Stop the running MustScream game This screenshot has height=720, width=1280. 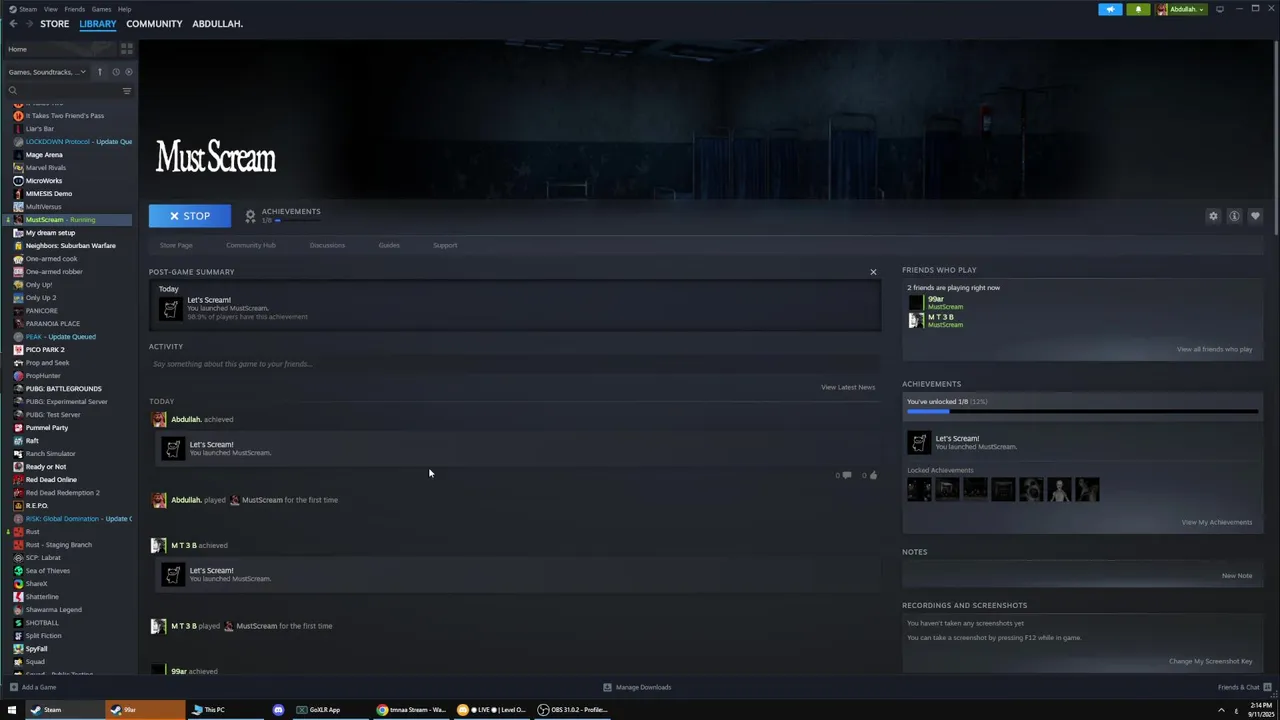pyautogui.click(x=190, y=216)
